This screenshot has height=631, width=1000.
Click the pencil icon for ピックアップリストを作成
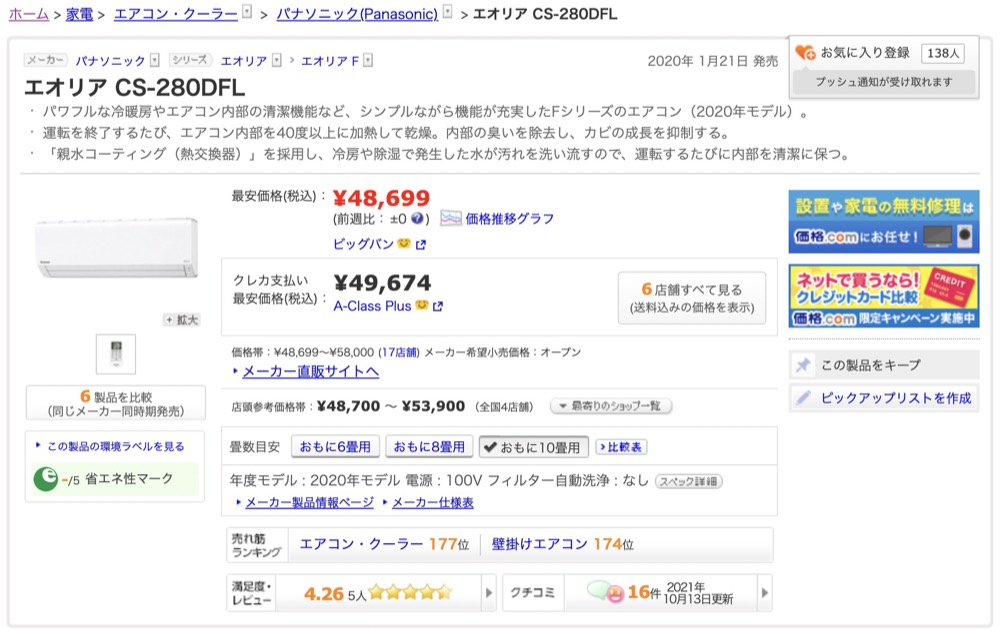(803, 398)
